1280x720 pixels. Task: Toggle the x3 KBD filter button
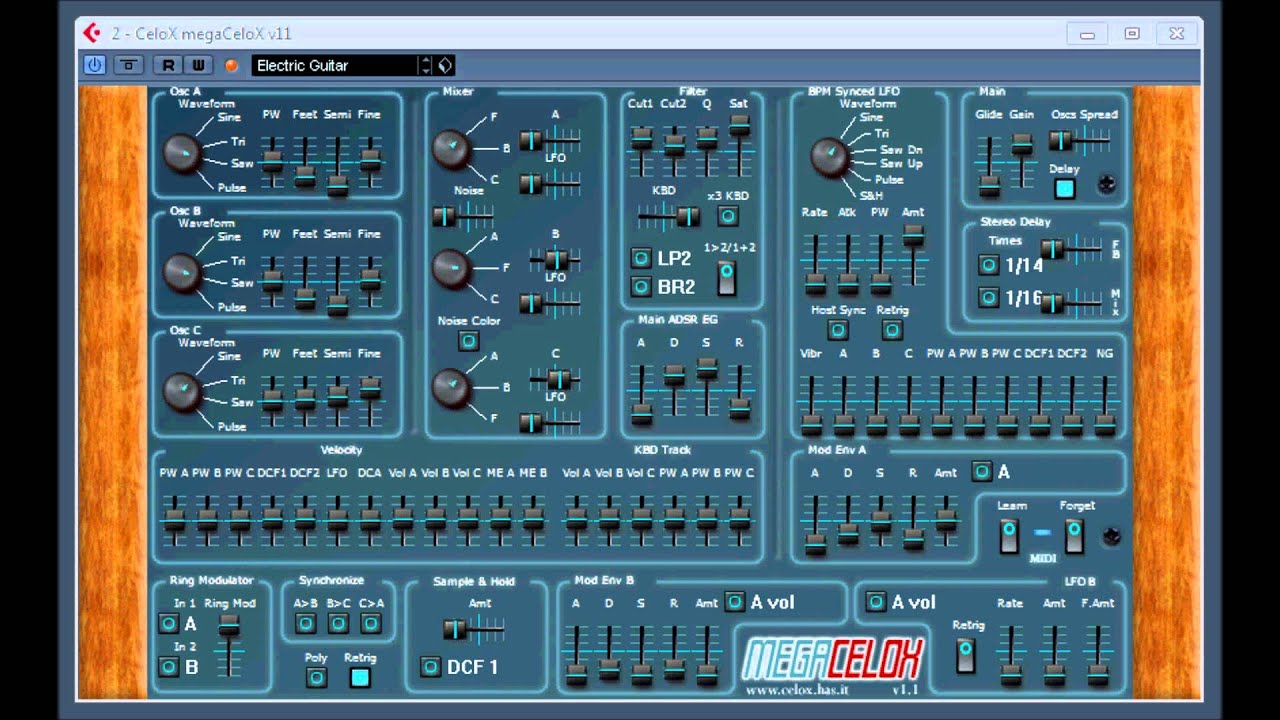click(x=728, y=216)
